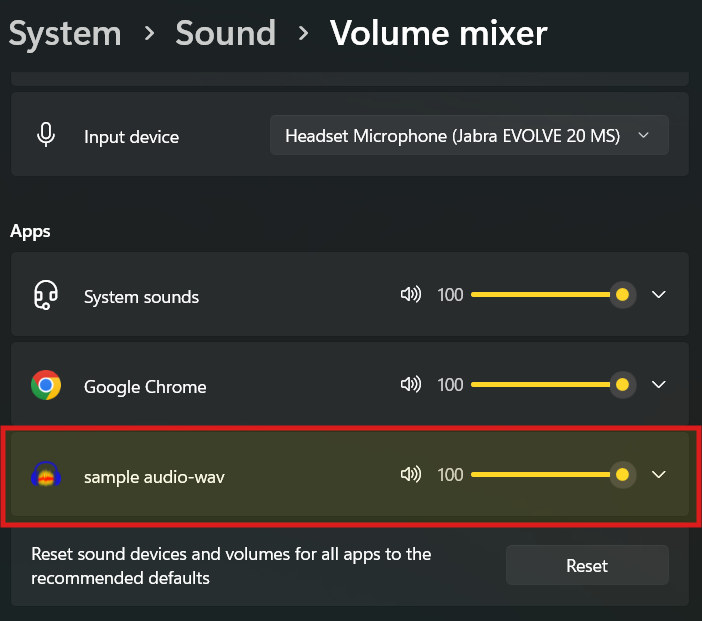Click the Input device microphone icon

[x=46, y=136]
